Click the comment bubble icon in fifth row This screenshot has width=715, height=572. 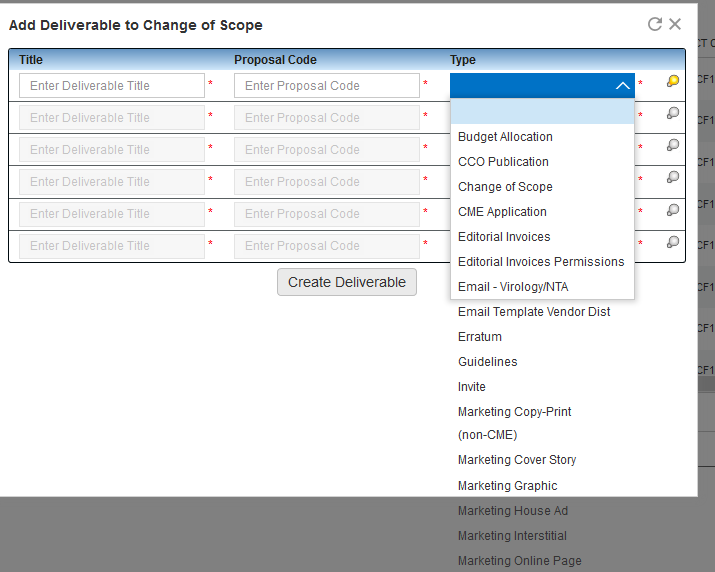click(x=673, y=210)
